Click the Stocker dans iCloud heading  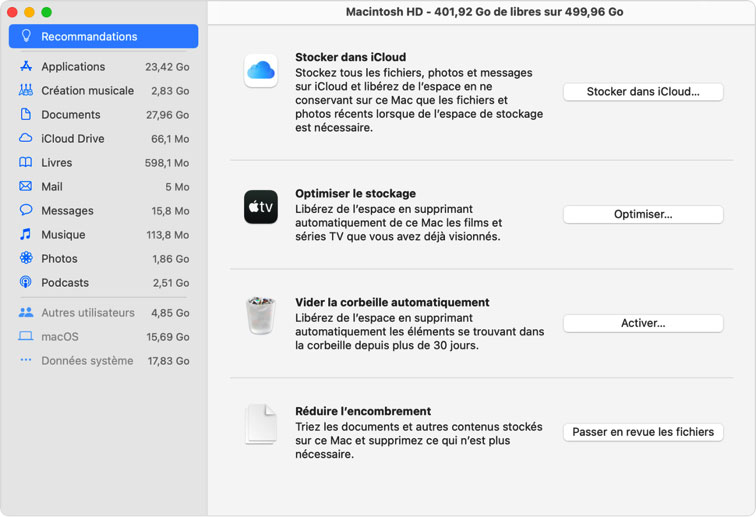(x=351, y=57)
